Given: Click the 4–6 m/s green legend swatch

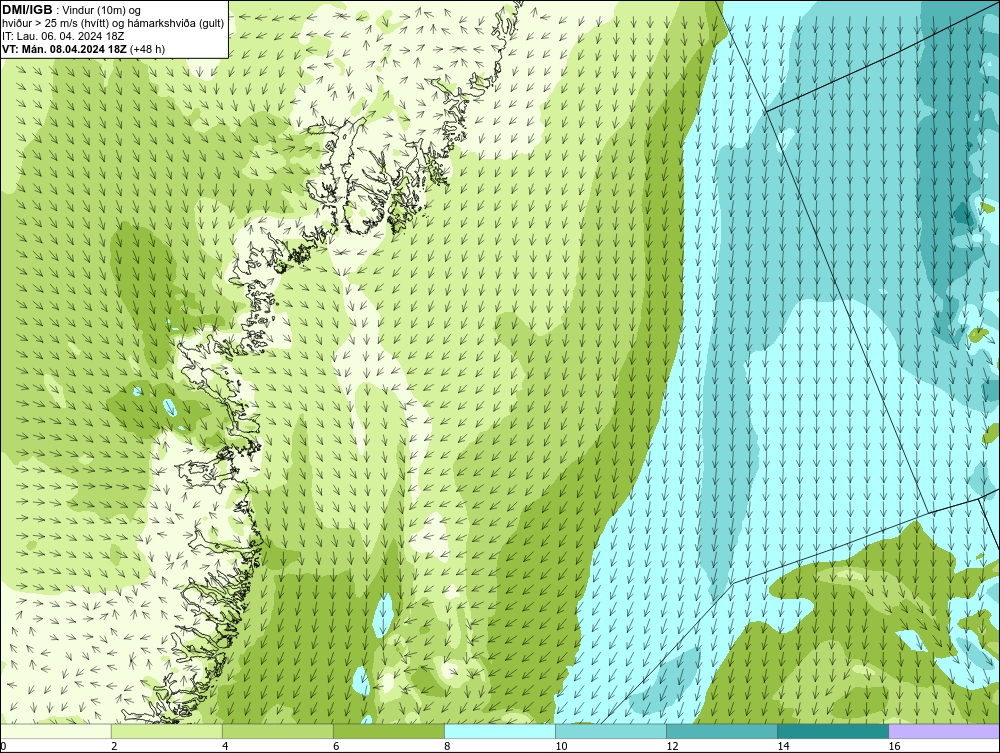Looking at the screenshot, I should coord(278,731).
